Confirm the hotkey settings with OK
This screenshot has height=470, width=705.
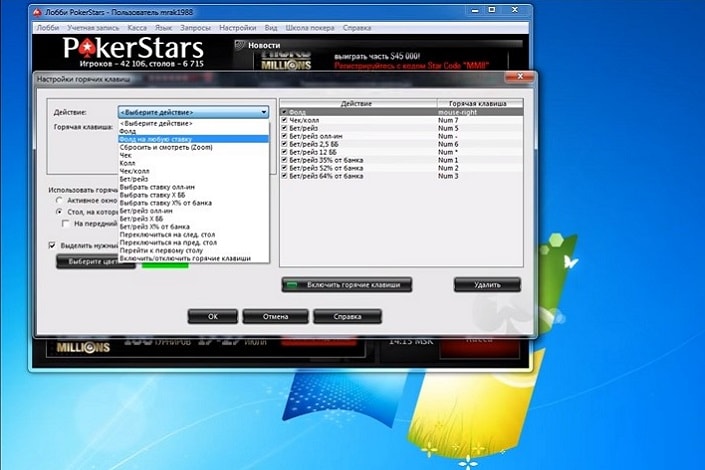(x=213, y=317)
